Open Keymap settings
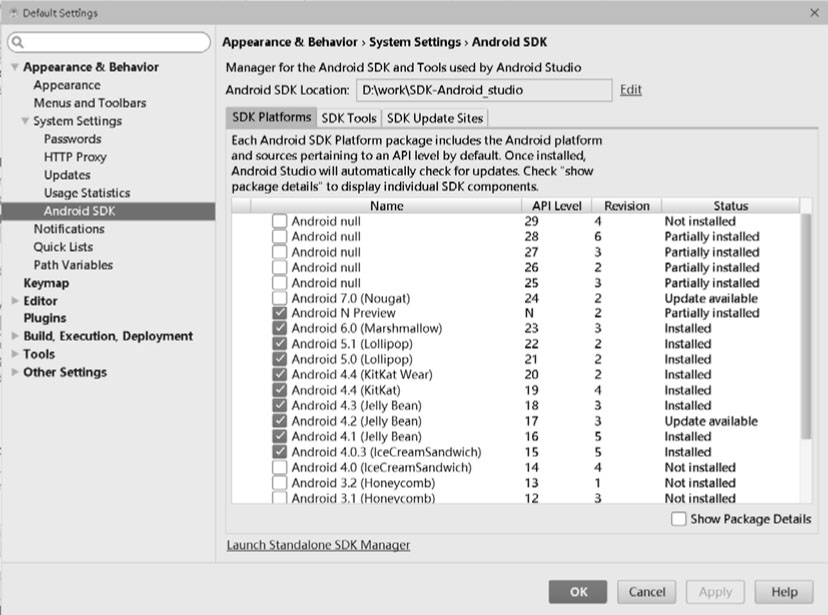828x615 pixels. click(46, 283)
